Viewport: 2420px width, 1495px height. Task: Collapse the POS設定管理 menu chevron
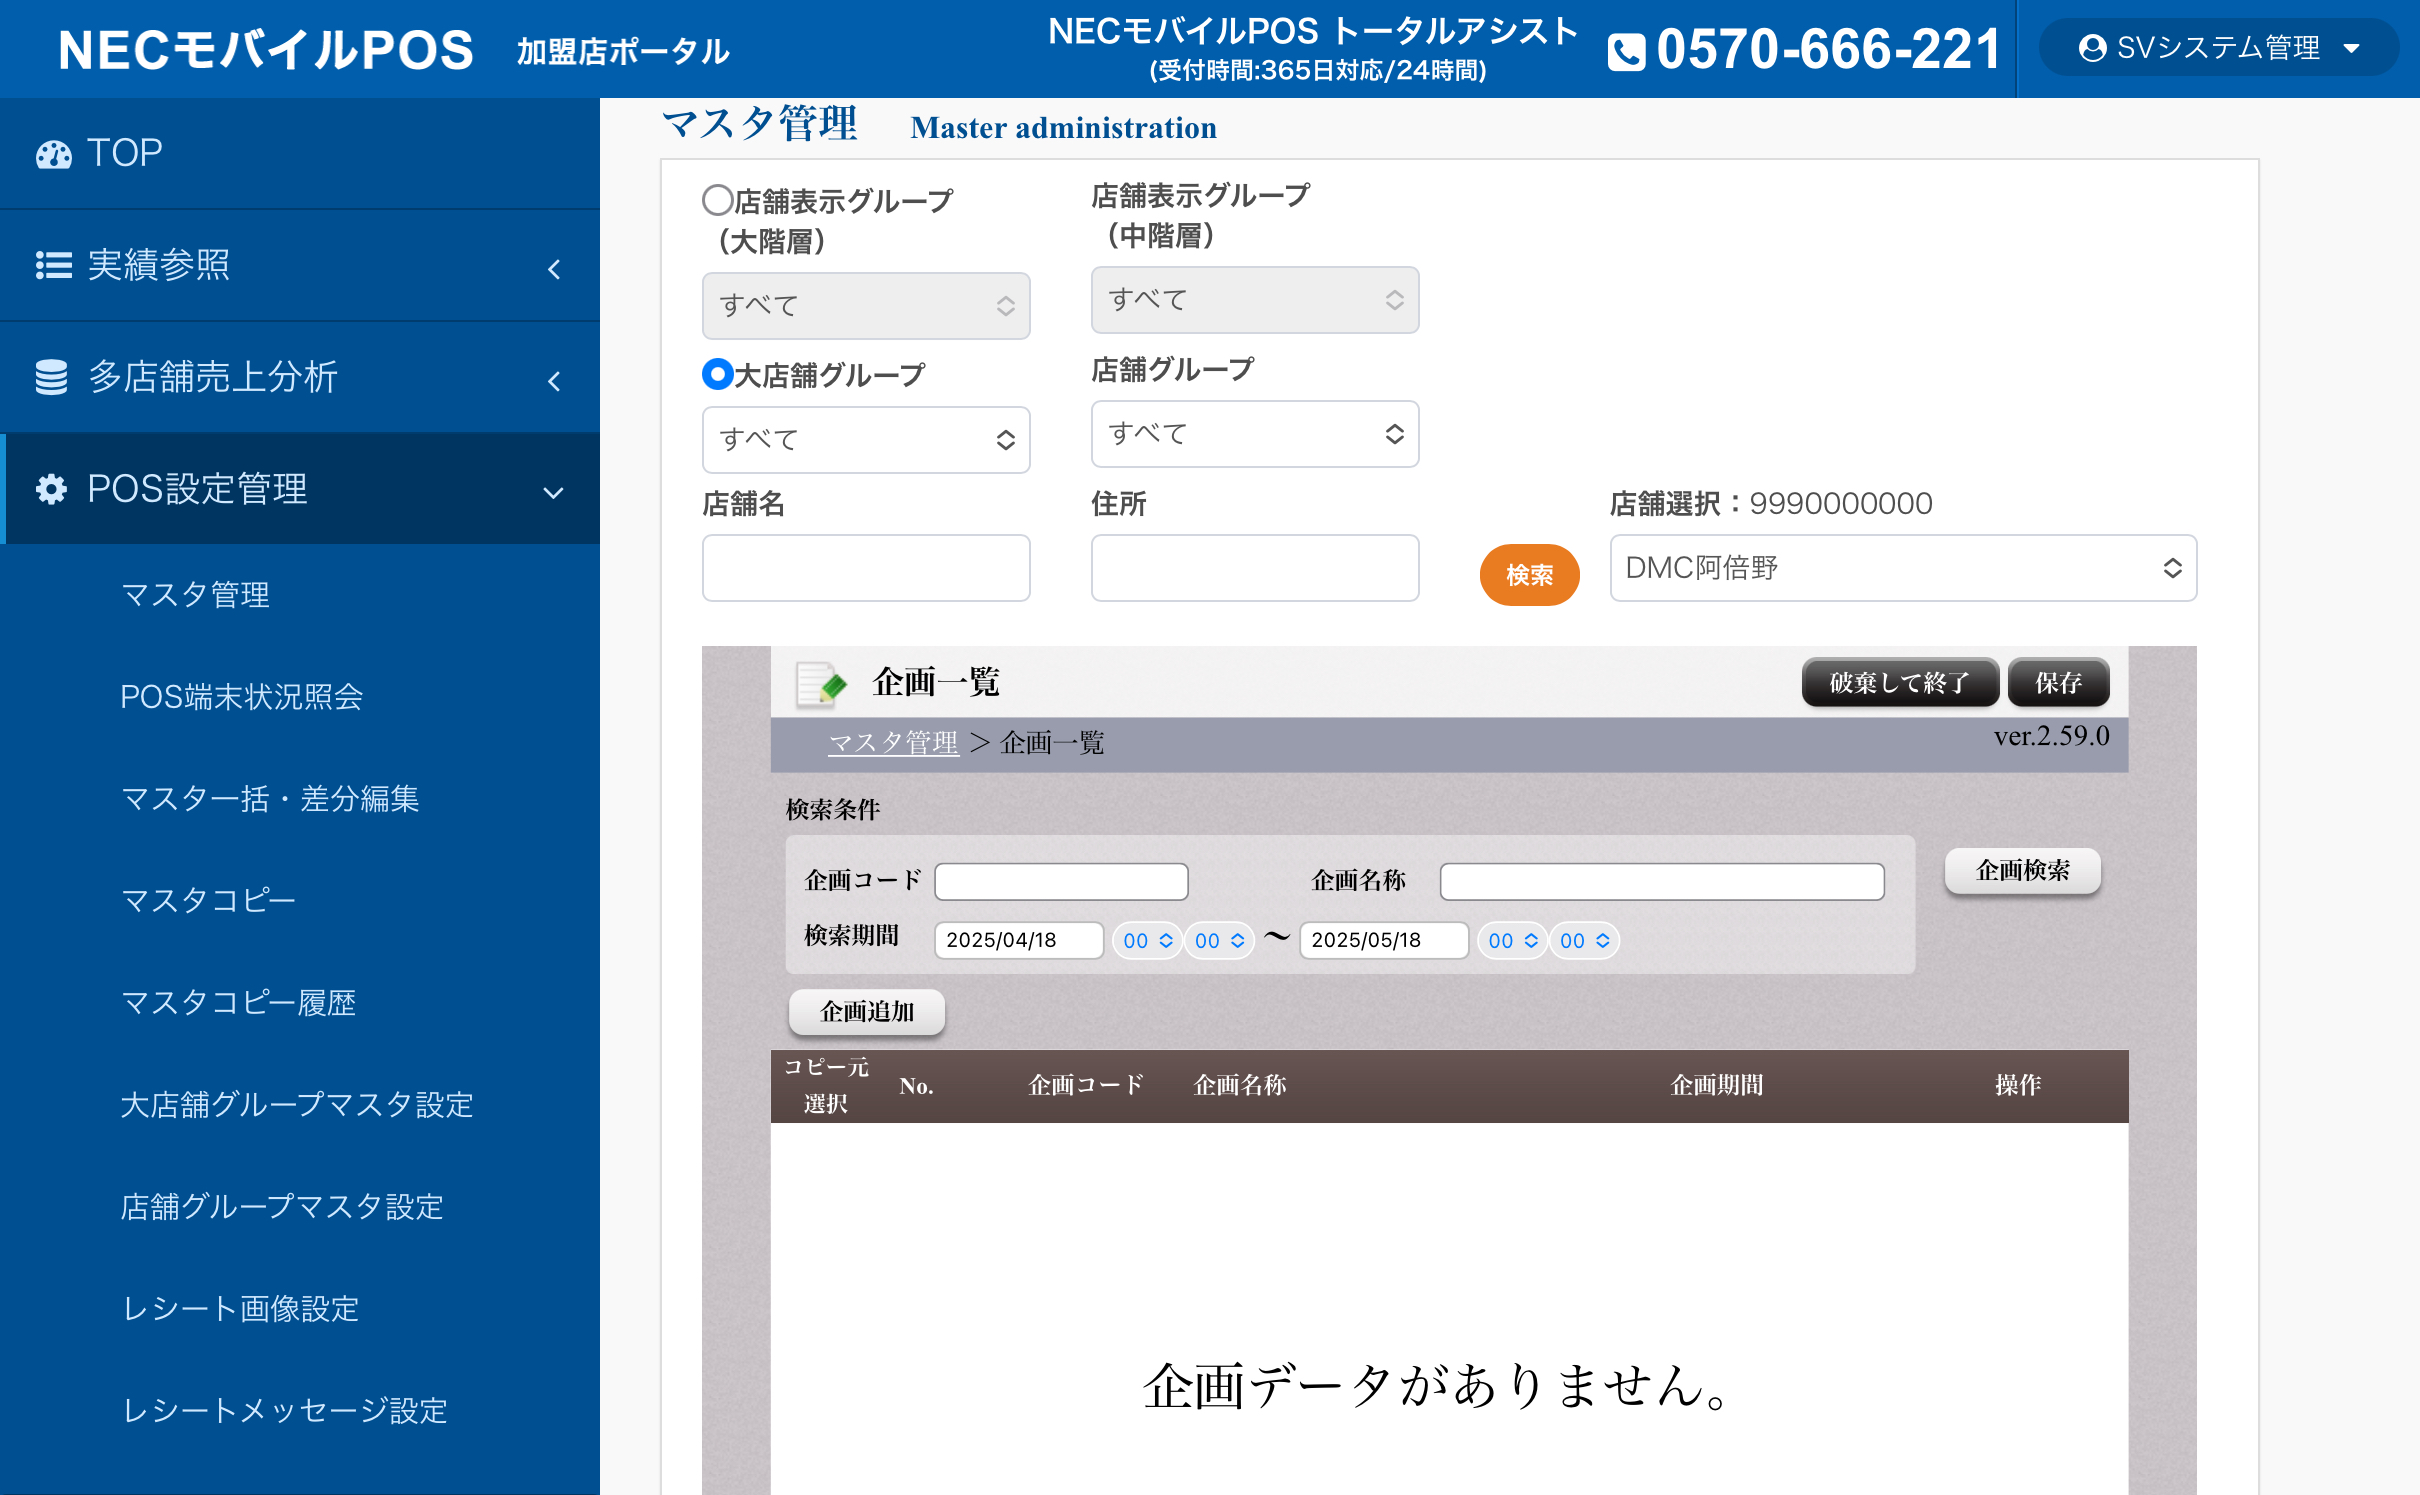click(553, 492)
